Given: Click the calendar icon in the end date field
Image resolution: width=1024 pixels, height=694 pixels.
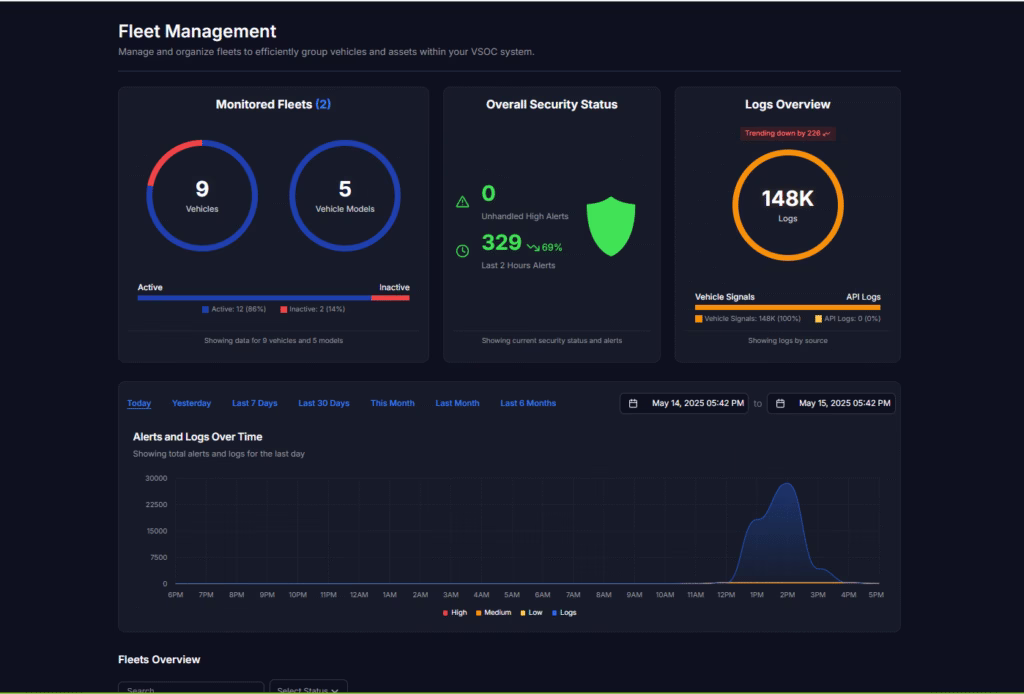Looking at the screenshot, I should tap(780, 403).
